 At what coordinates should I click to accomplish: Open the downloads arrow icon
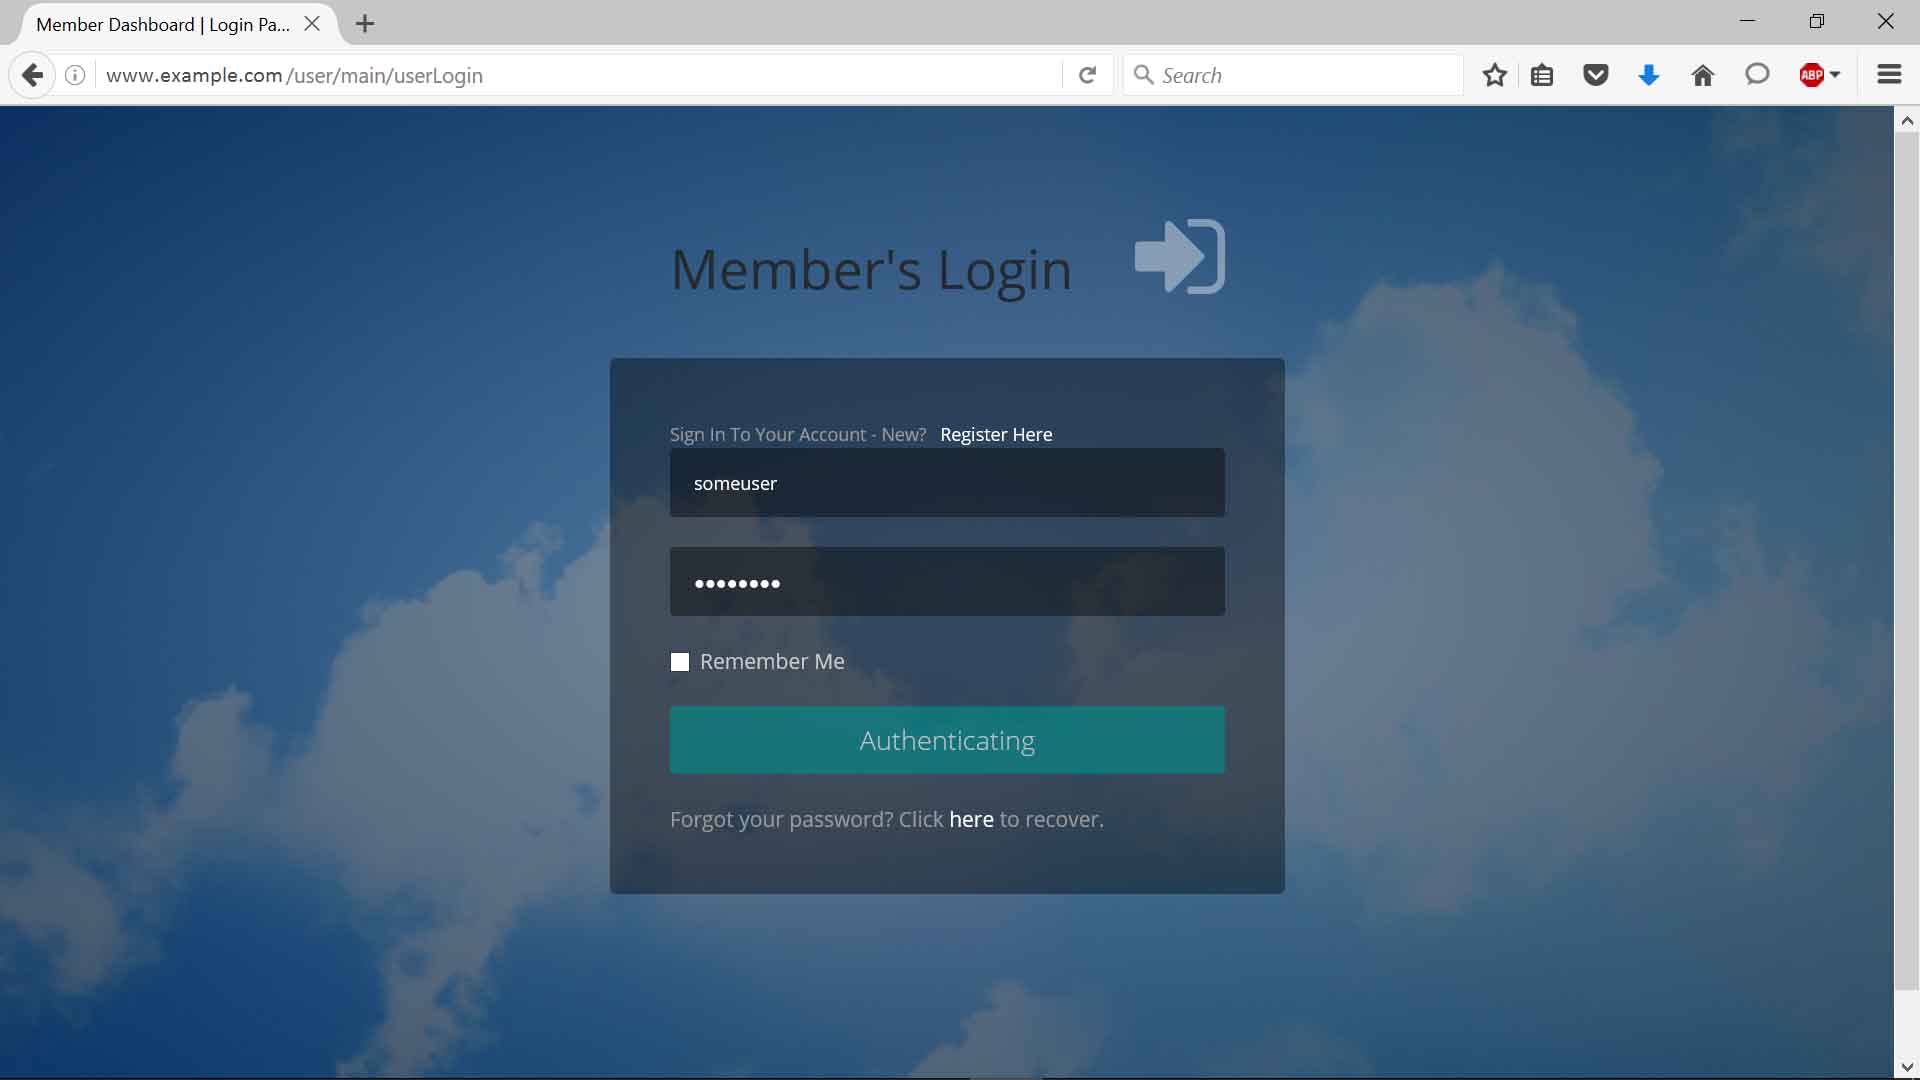click(1649, 75)
